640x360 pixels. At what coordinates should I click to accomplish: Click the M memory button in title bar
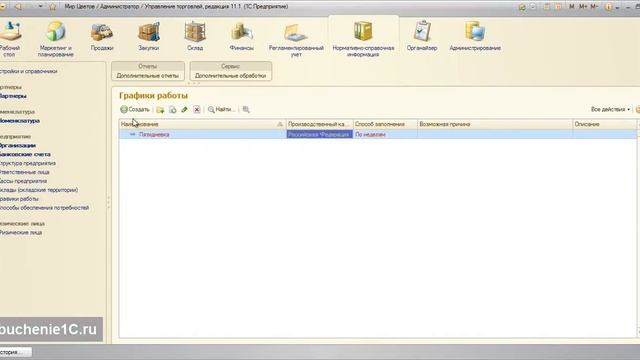(x=571, y=7)
